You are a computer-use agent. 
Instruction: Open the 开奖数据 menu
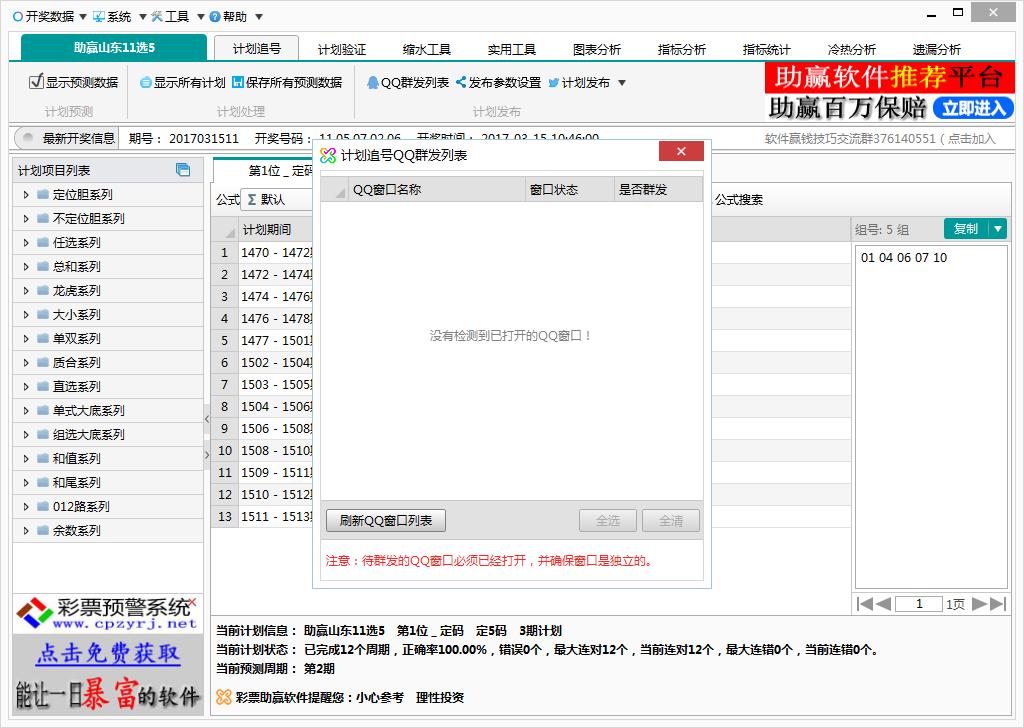tap(49, 16)
